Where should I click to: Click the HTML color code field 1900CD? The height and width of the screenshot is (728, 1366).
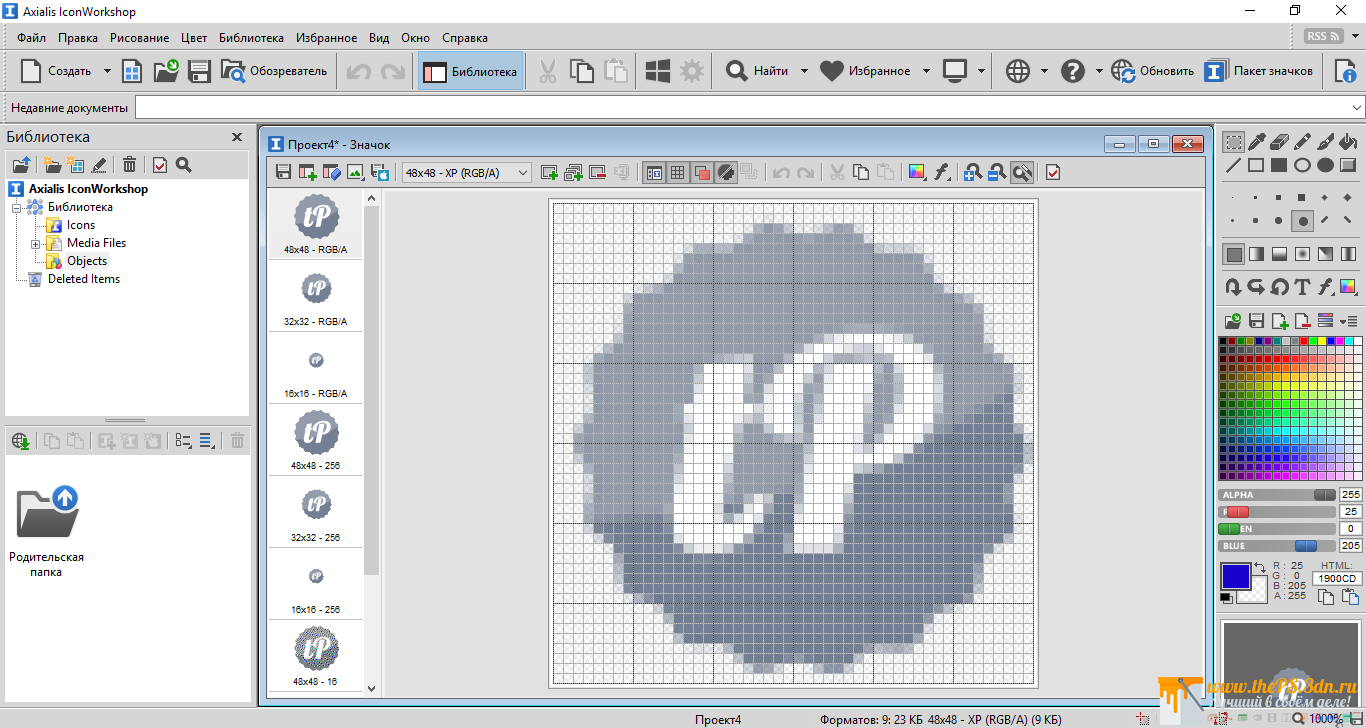click(1337, 578)
